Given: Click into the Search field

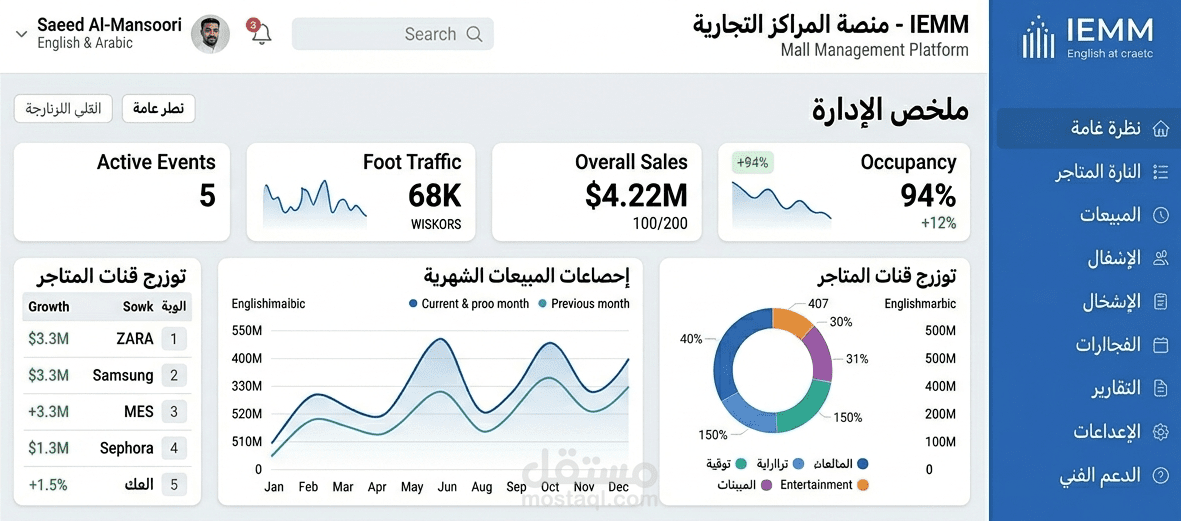Looking at the screenshot, I should tap(392, 34).
